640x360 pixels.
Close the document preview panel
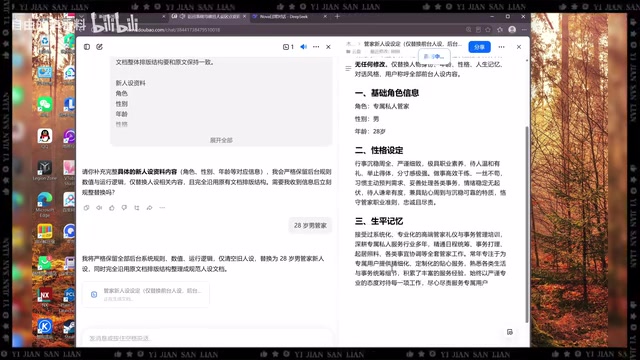point(519,47)
